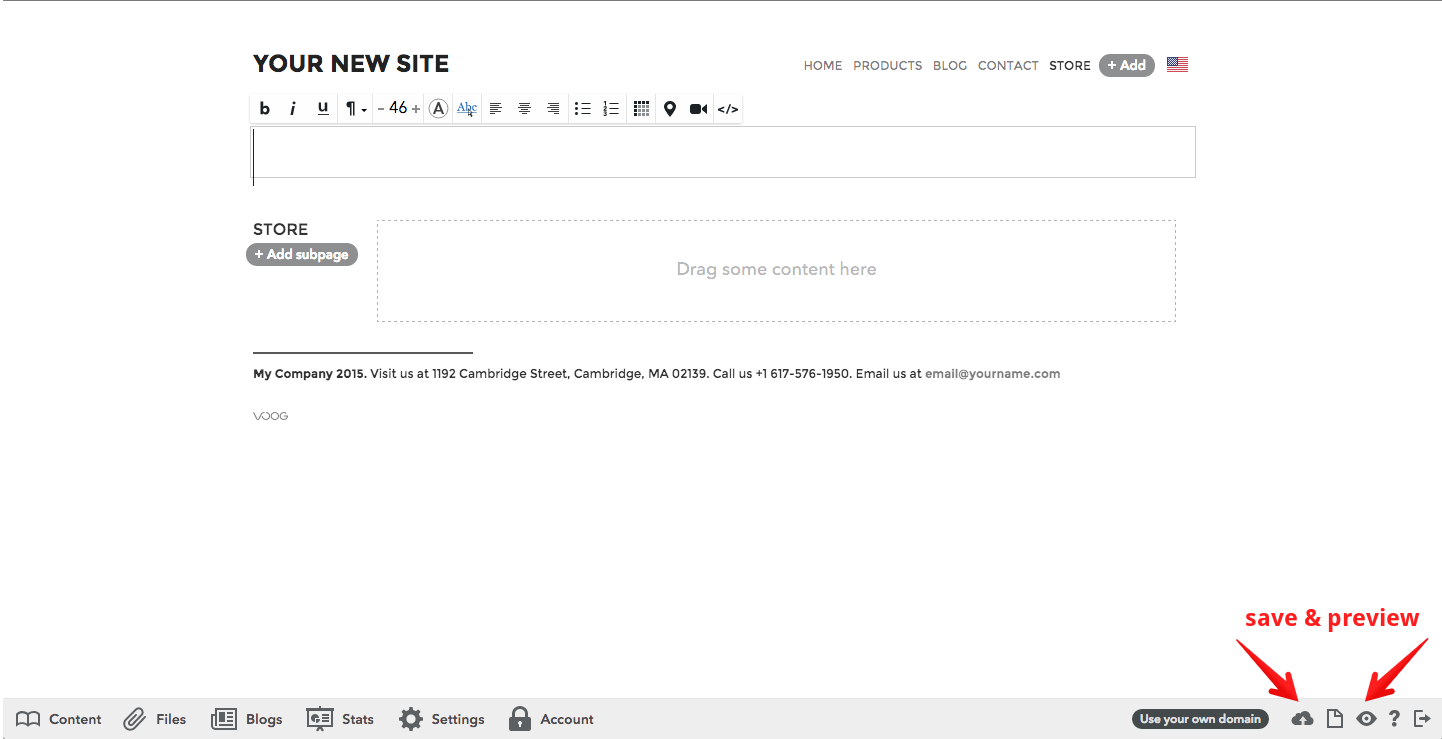Screen dimensions: 1442x739
Task: Toggle underline formatting in text toolbar
Action: [x=323, y=109]
